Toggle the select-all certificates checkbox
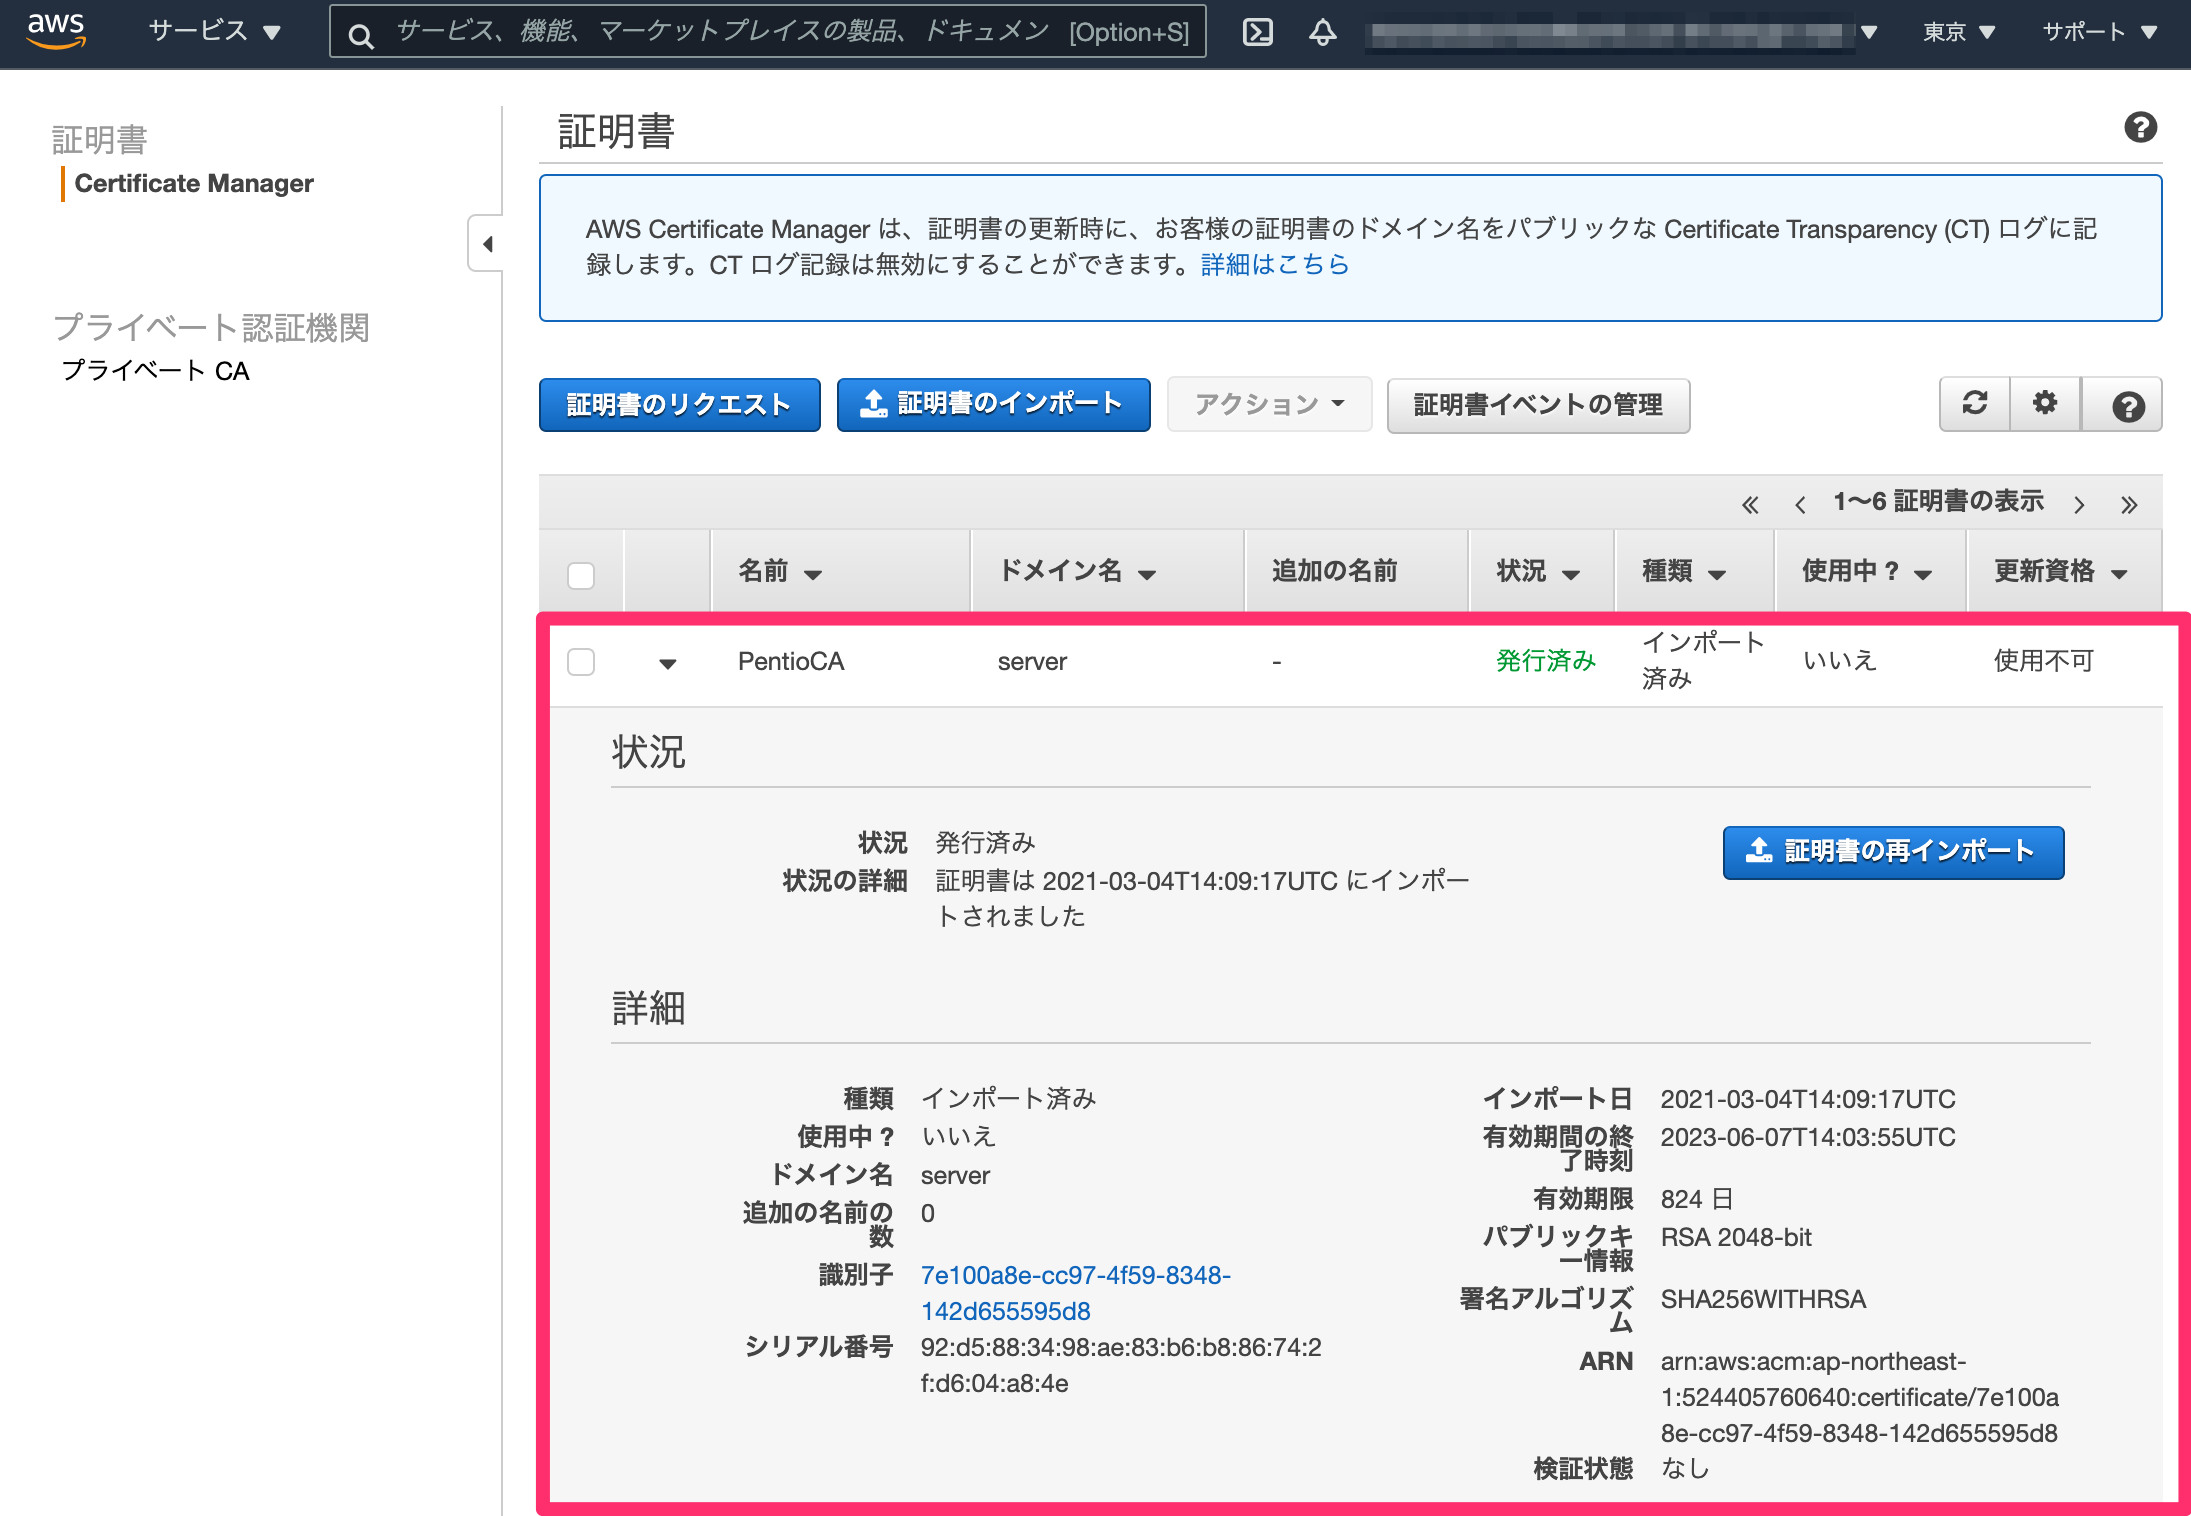2191x1516 pixels. 581,576
